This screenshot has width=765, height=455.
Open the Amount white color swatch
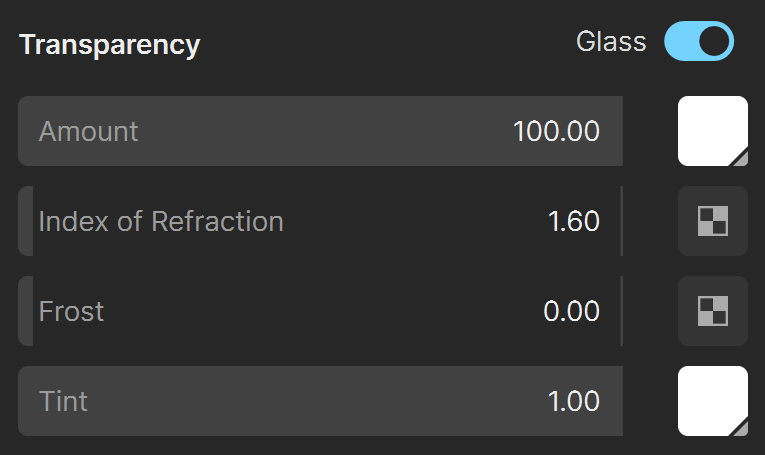click(x=713, y=131)
